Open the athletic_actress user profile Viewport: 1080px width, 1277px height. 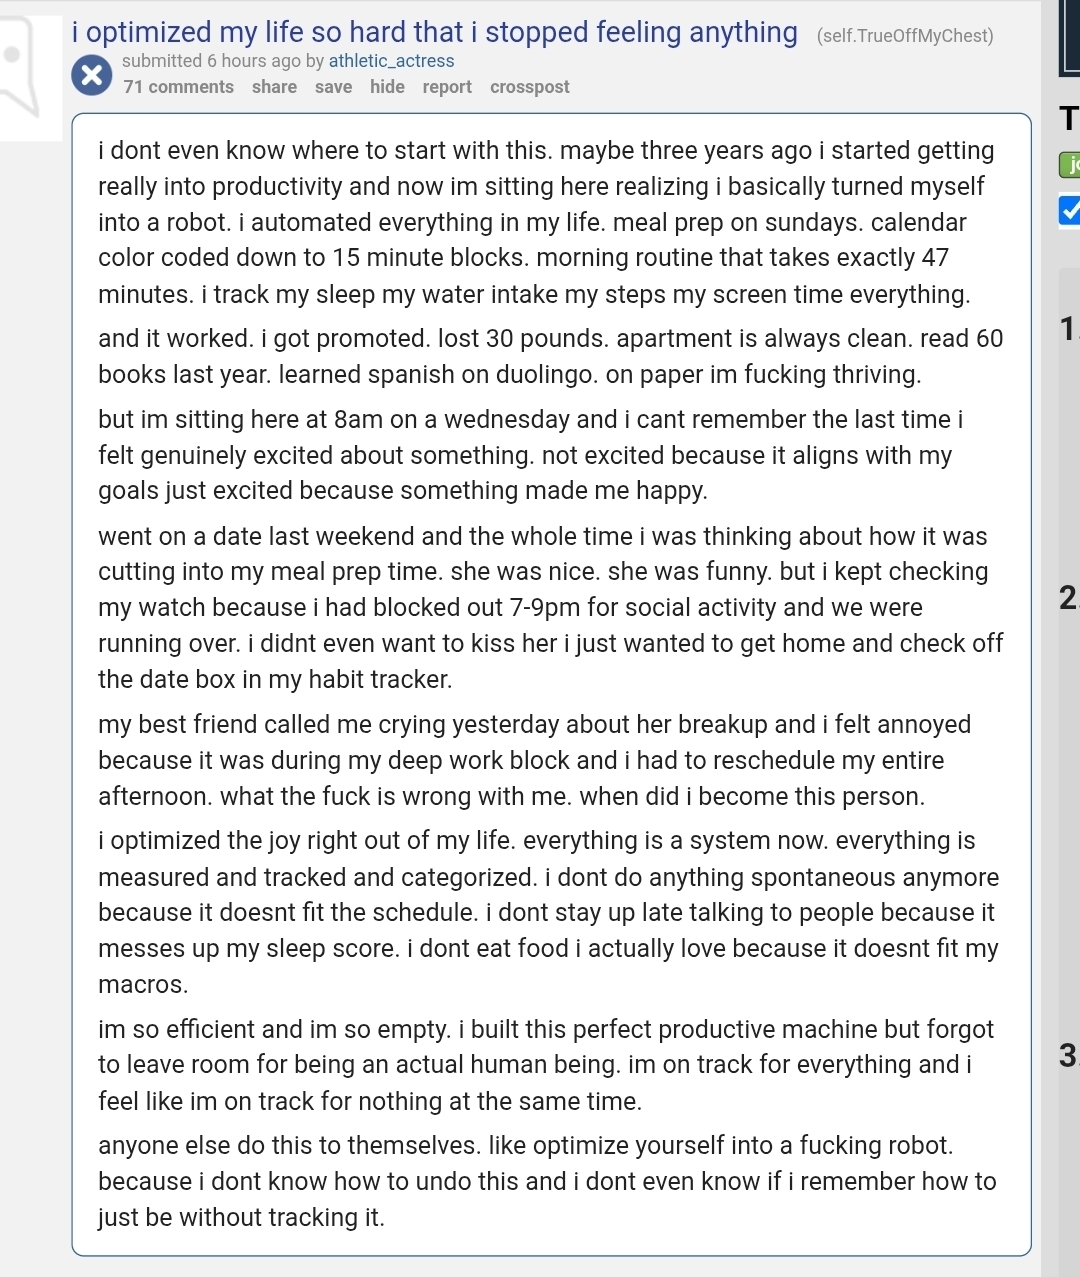(391, 61)
